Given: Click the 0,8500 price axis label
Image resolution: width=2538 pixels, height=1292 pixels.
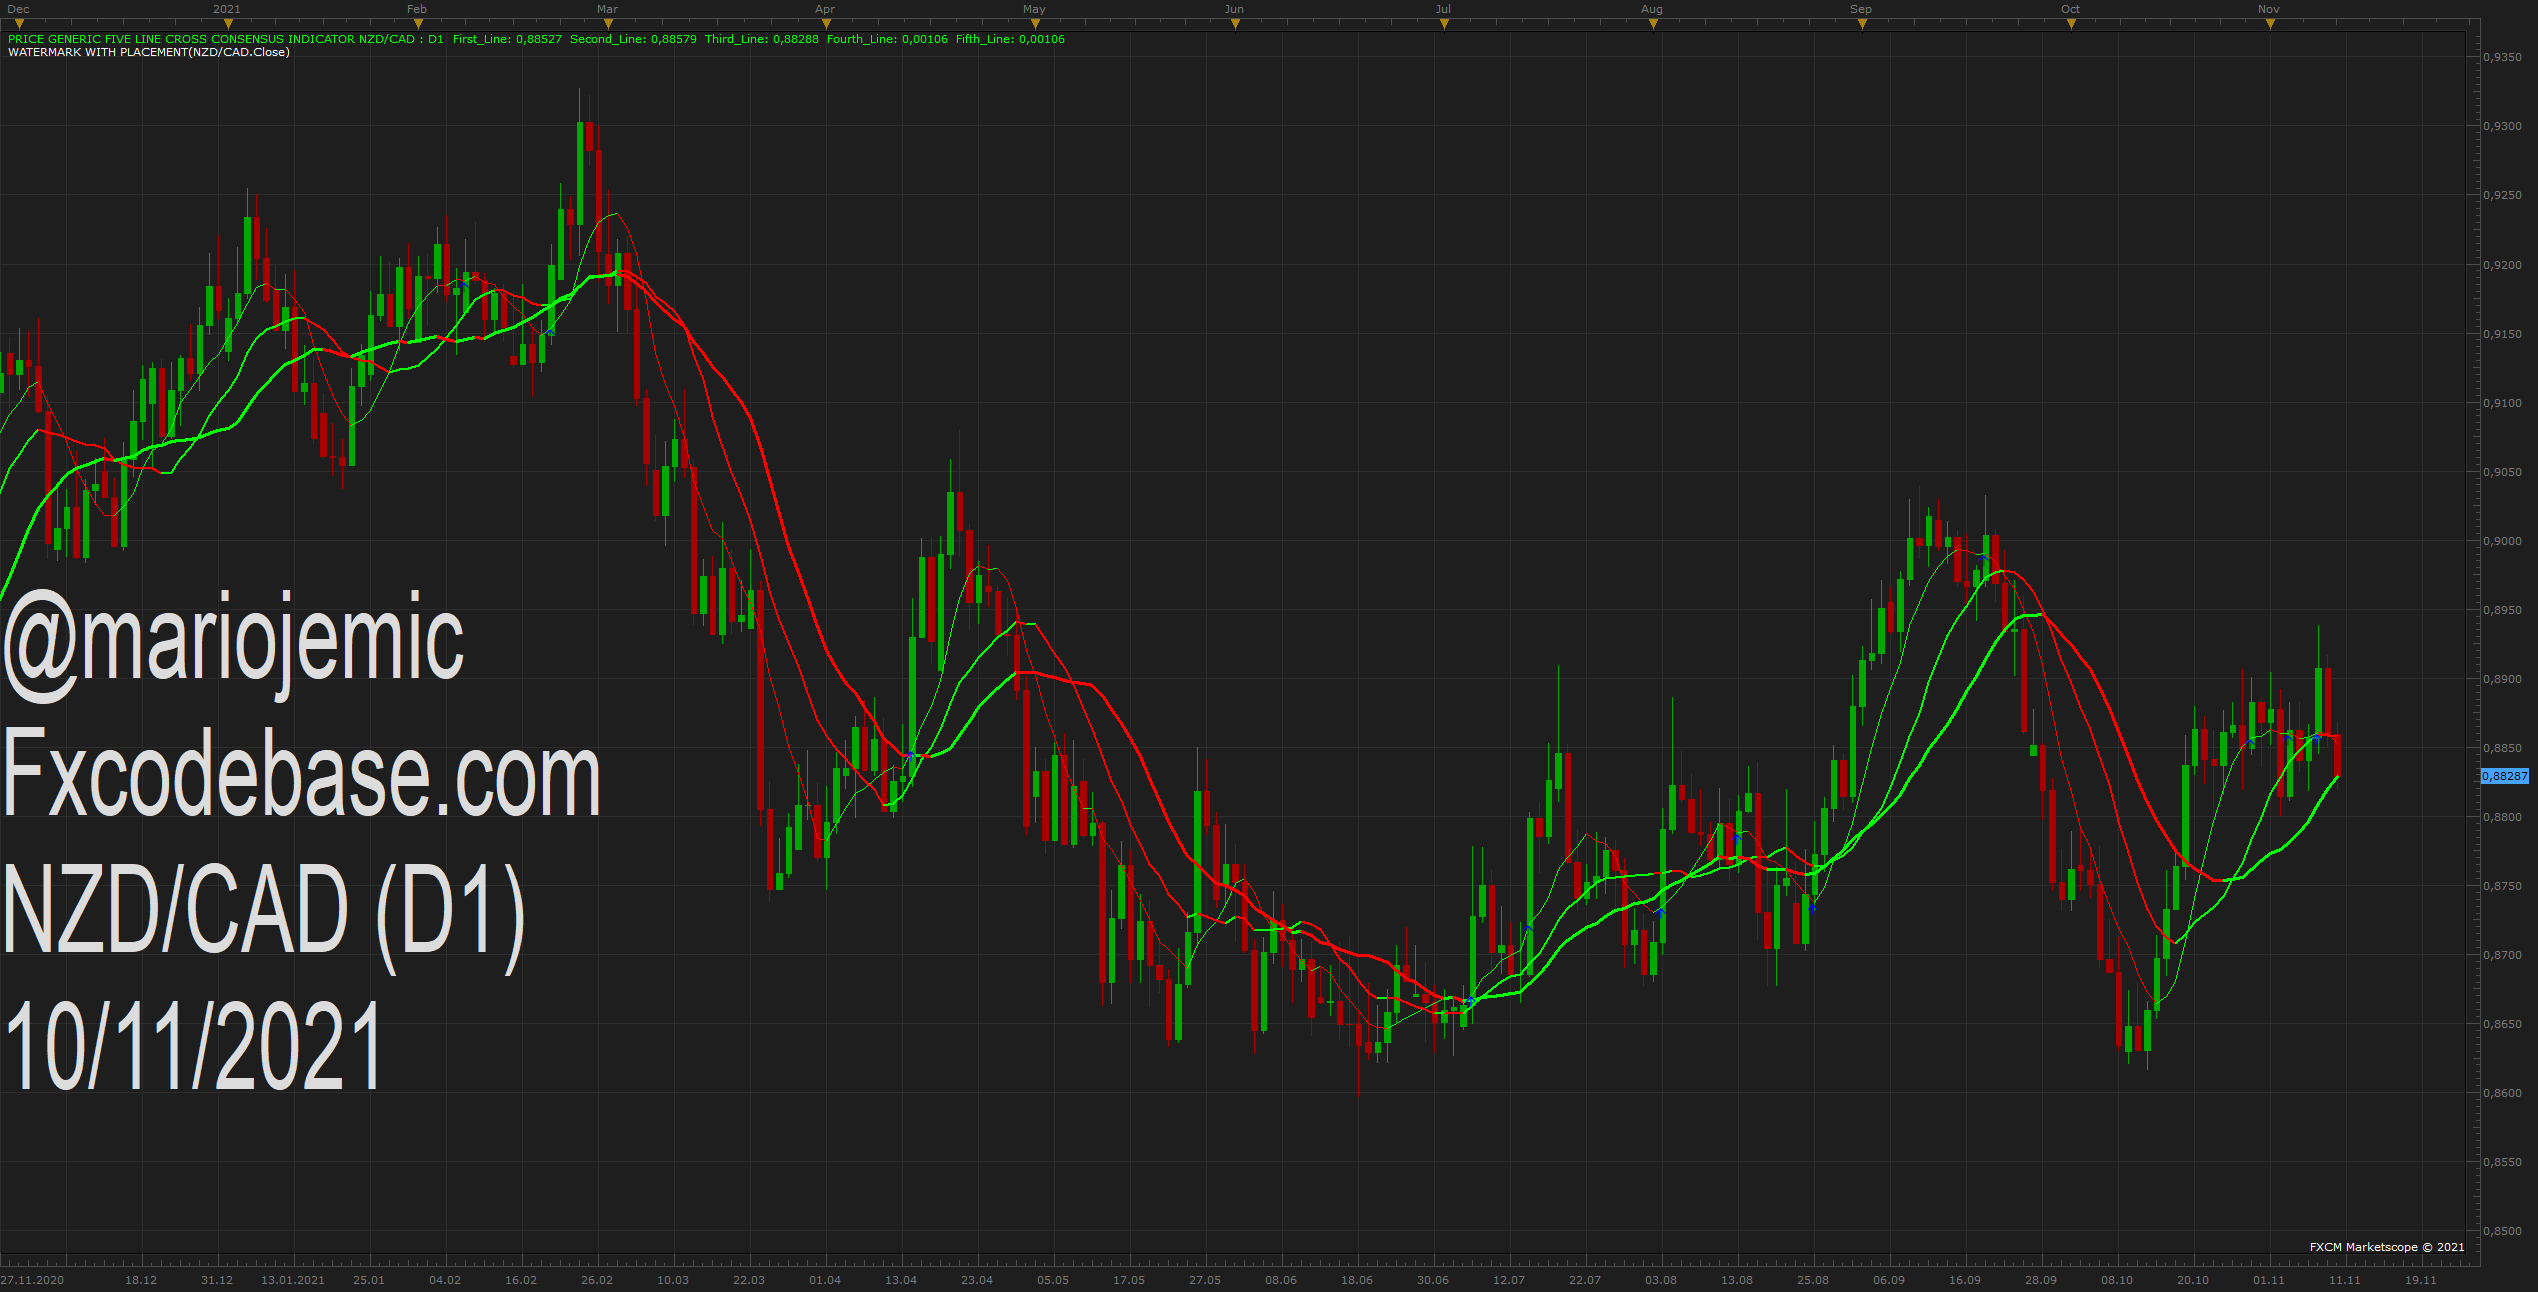Looking at the screenshot, I should pos(2503,1231).
